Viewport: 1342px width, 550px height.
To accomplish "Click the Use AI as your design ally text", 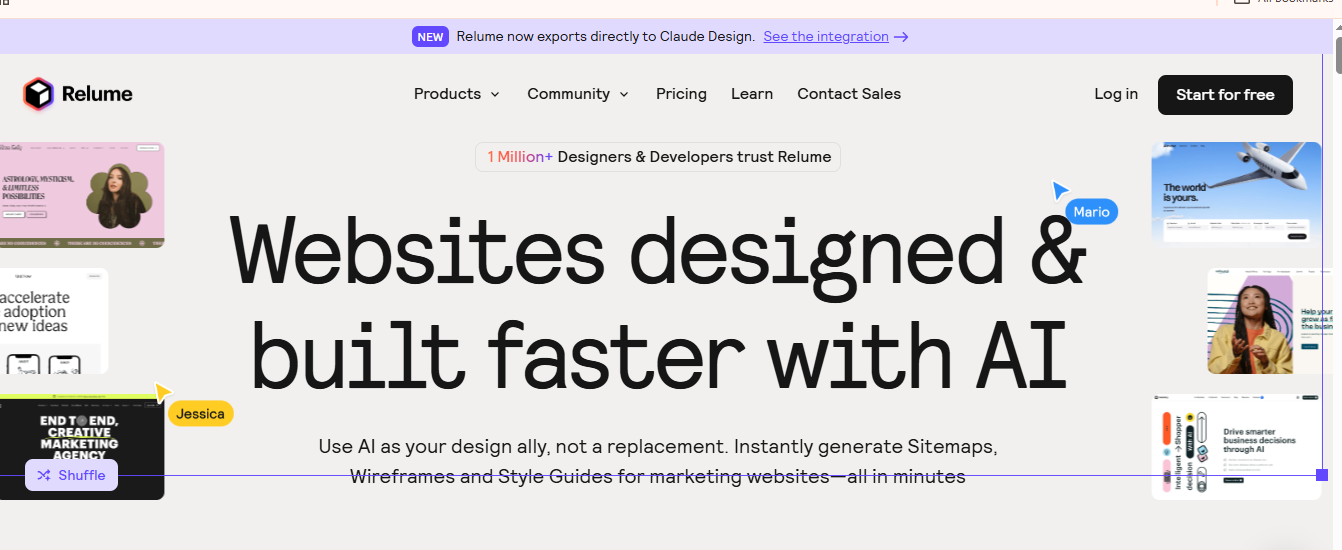I will coord(658,461).
